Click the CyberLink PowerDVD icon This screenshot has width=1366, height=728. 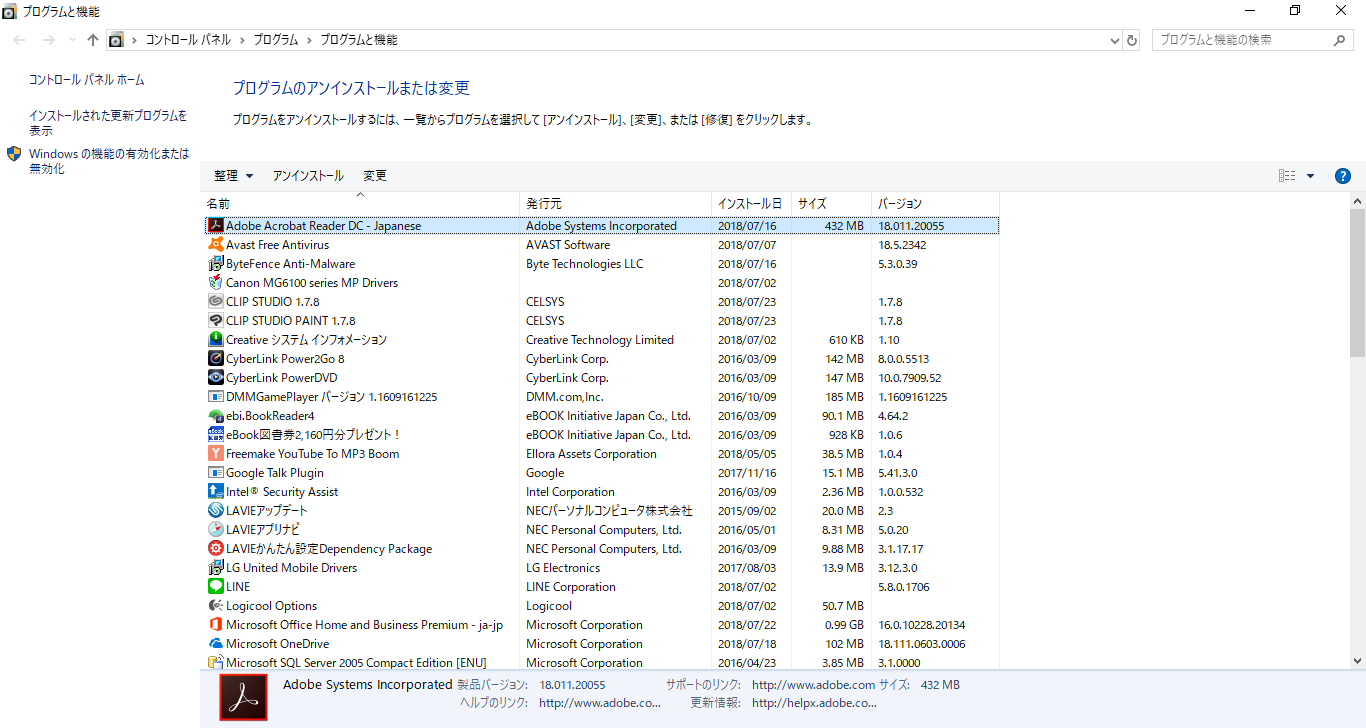pos(215,378)
